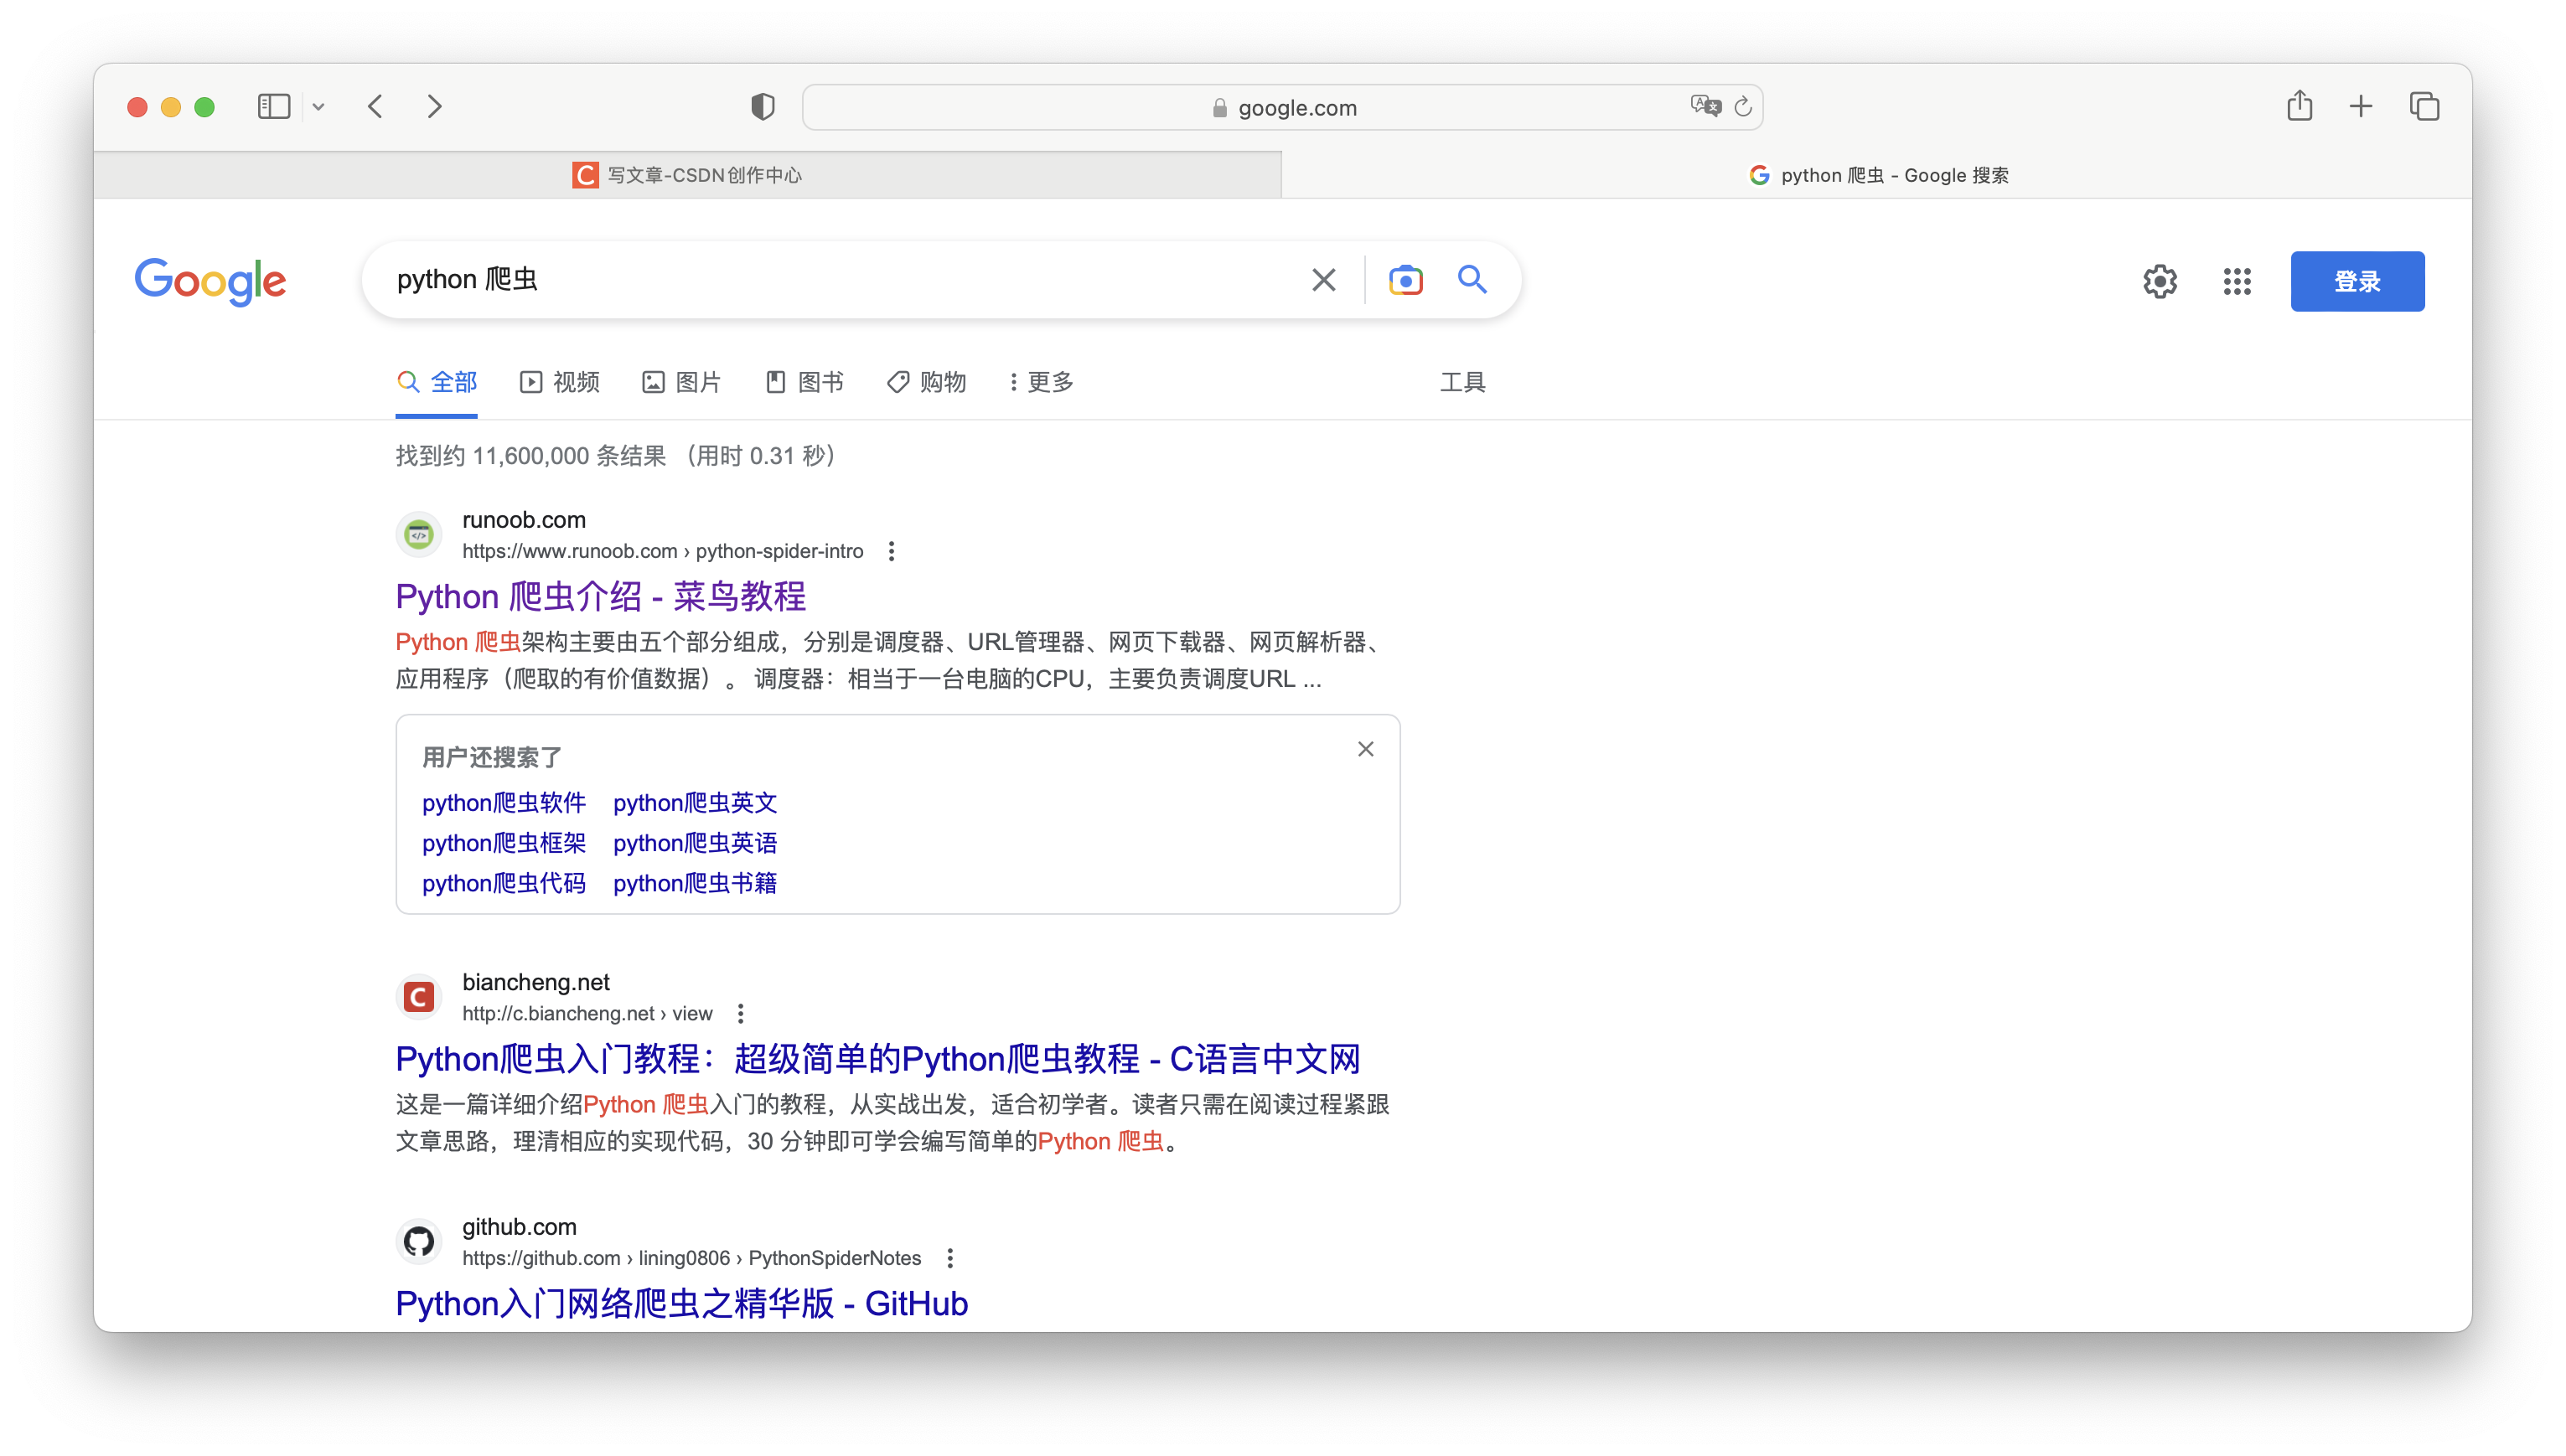The image size is (2566, 1456).
Task: Open the 工具 search tools
Action: tap(1462, 382)
